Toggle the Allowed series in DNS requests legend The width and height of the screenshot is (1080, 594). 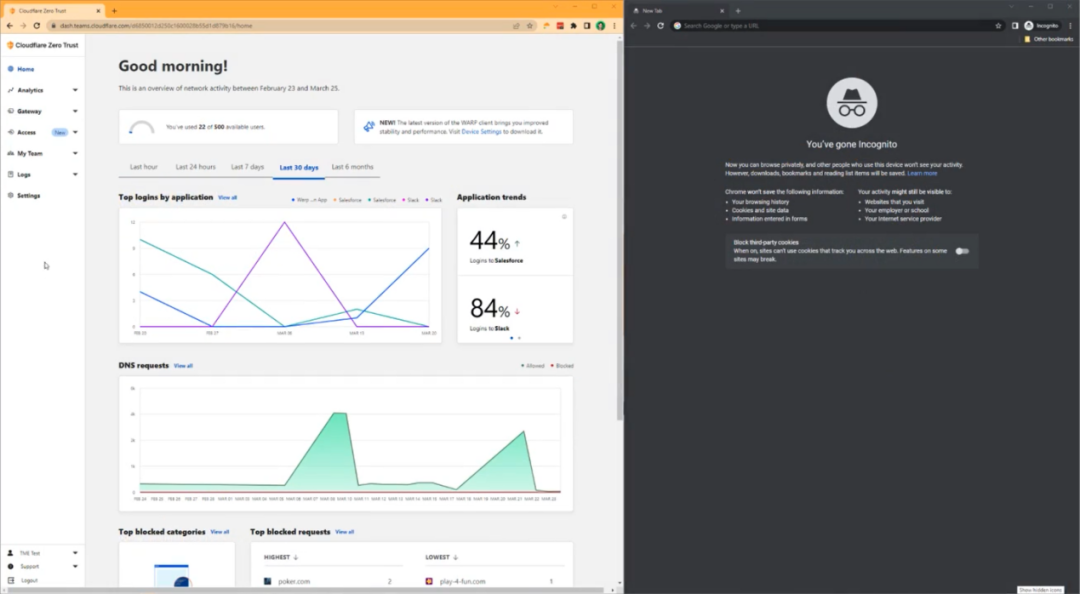[533, 366]
